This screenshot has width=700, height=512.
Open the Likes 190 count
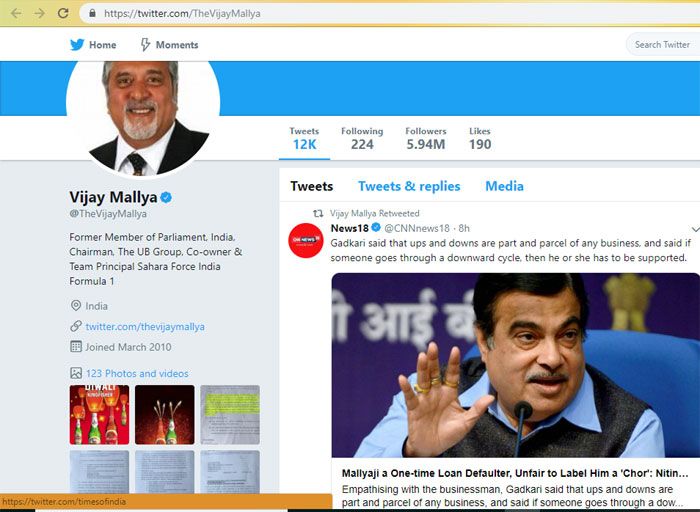pos(480,138)
